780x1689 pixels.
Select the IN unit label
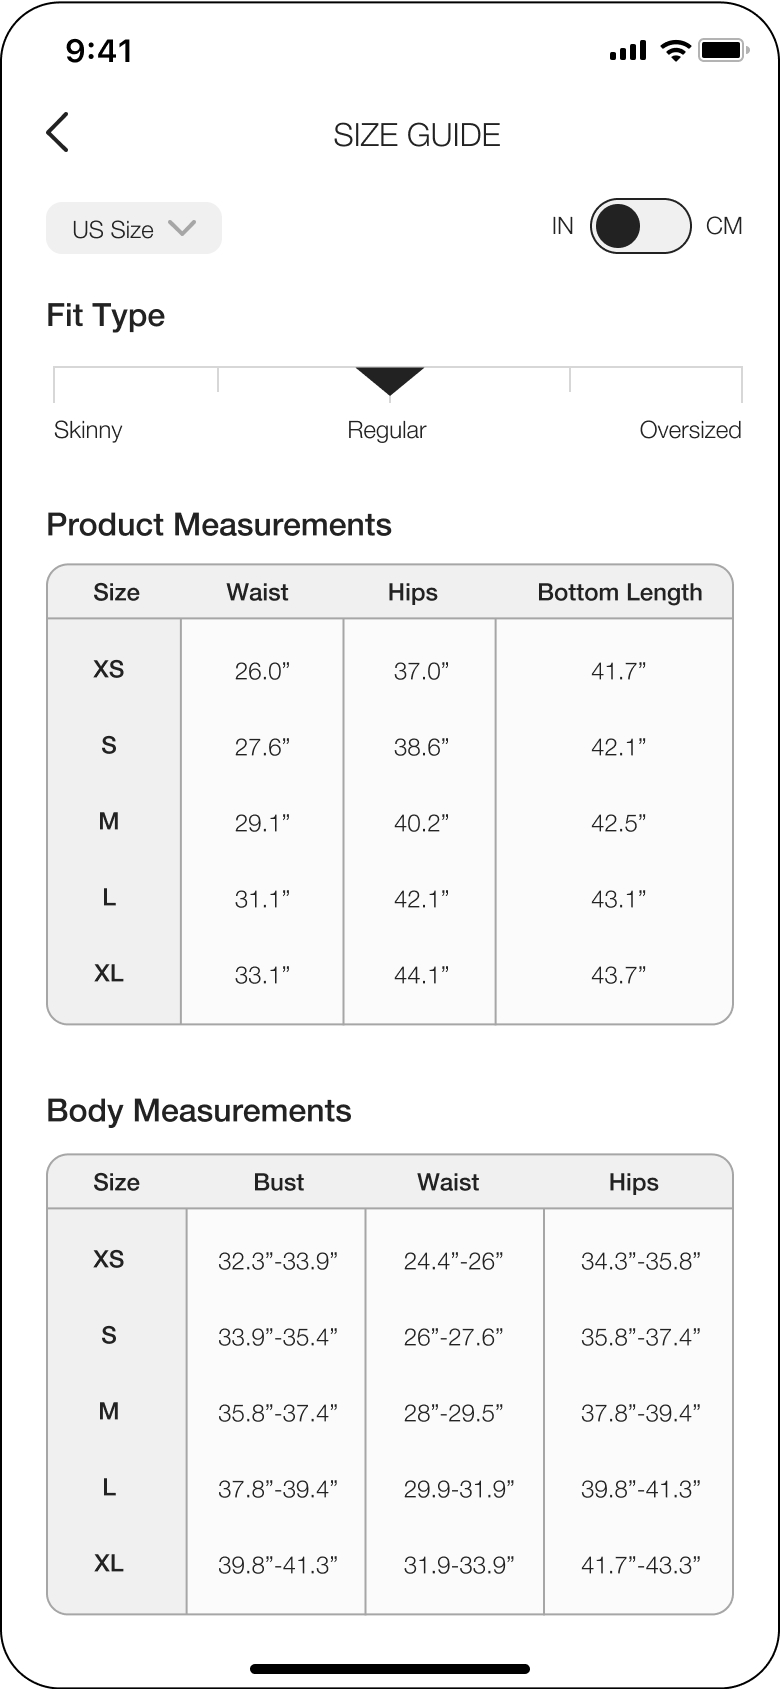[563, 226]
